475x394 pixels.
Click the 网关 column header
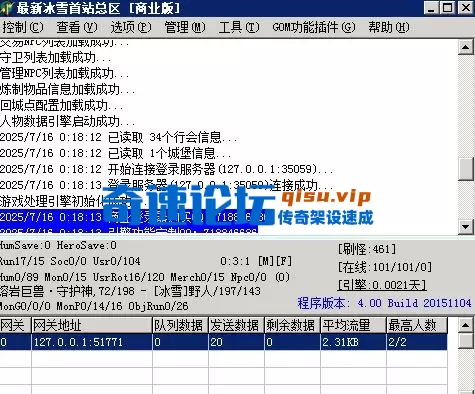(x=15, y=325)
